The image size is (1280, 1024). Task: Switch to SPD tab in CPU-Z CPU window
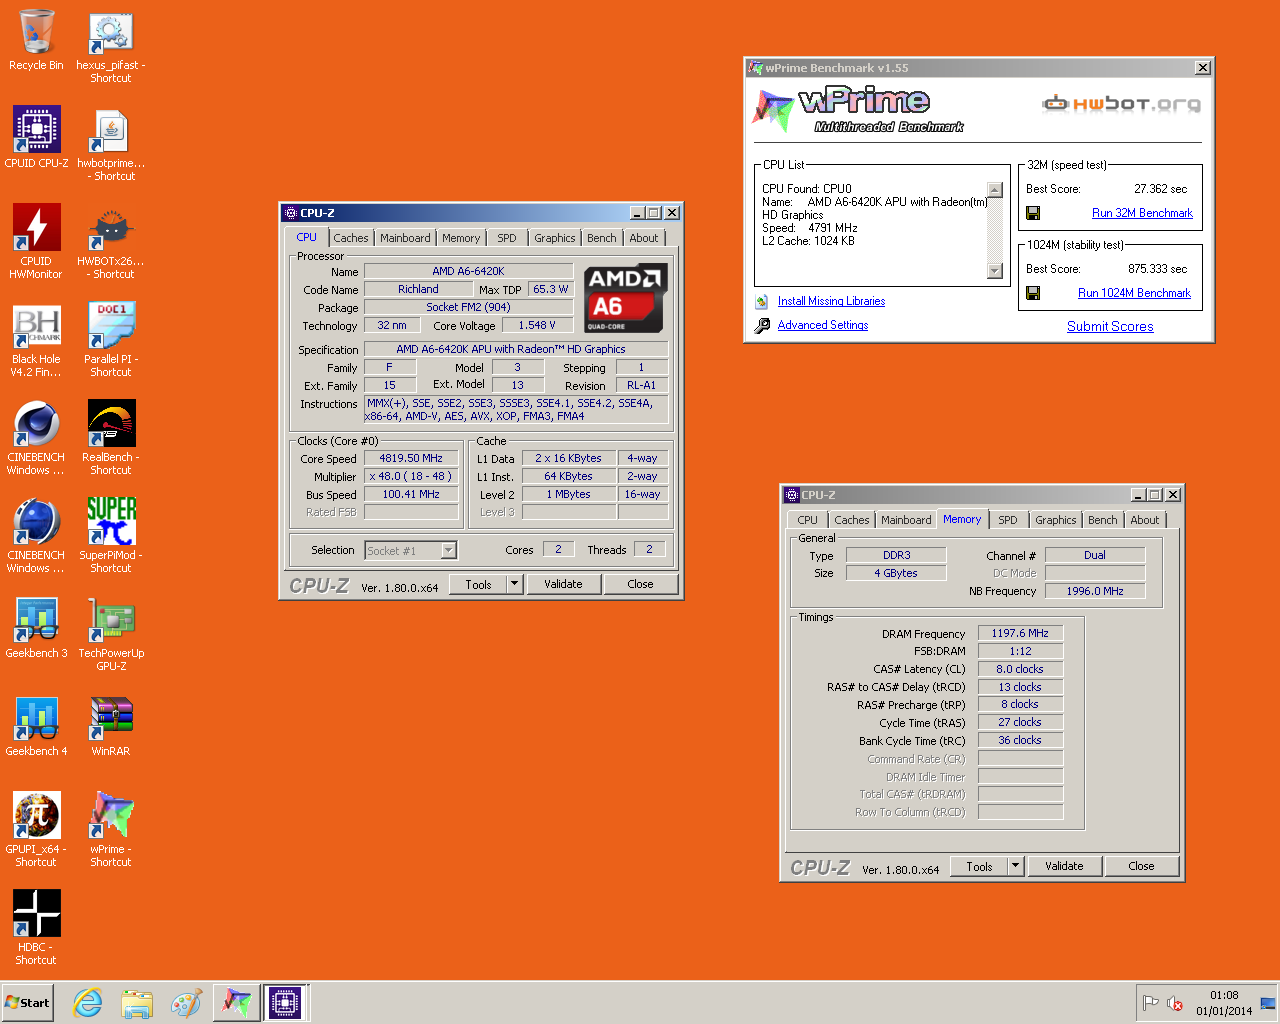(x=507, y=238)
